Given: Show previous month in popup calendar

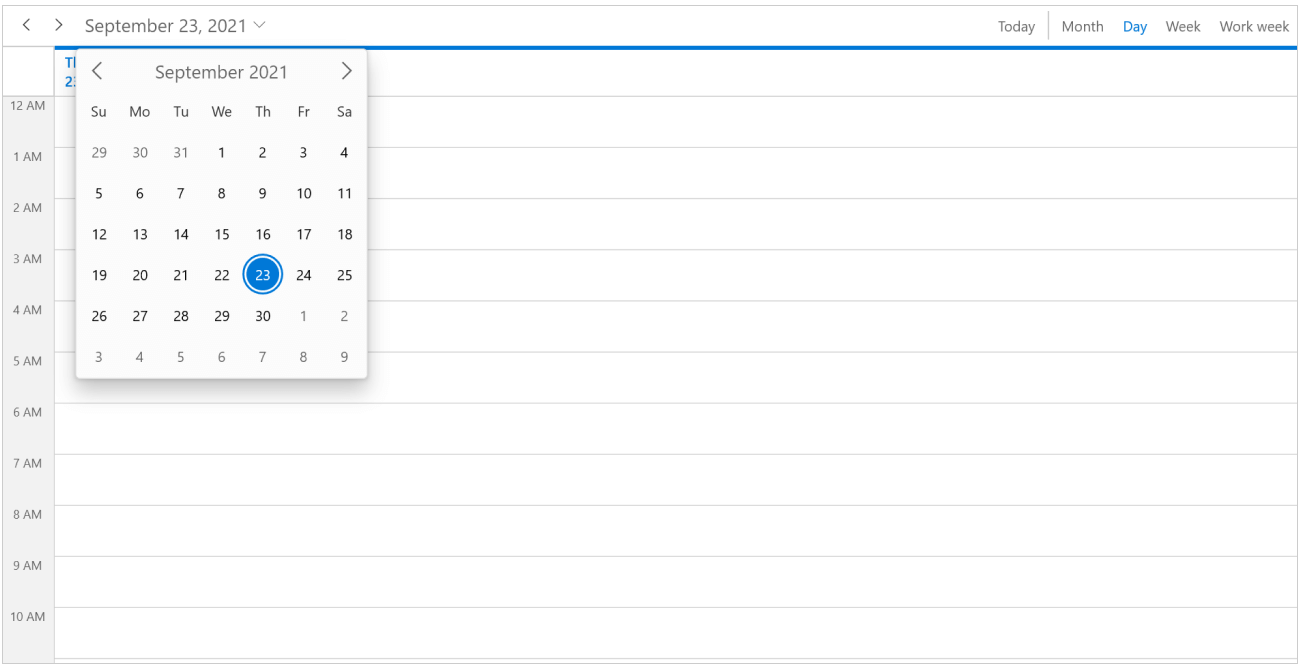Looking at the screenshot, I should pyautogui.click(x=98, y=71).
